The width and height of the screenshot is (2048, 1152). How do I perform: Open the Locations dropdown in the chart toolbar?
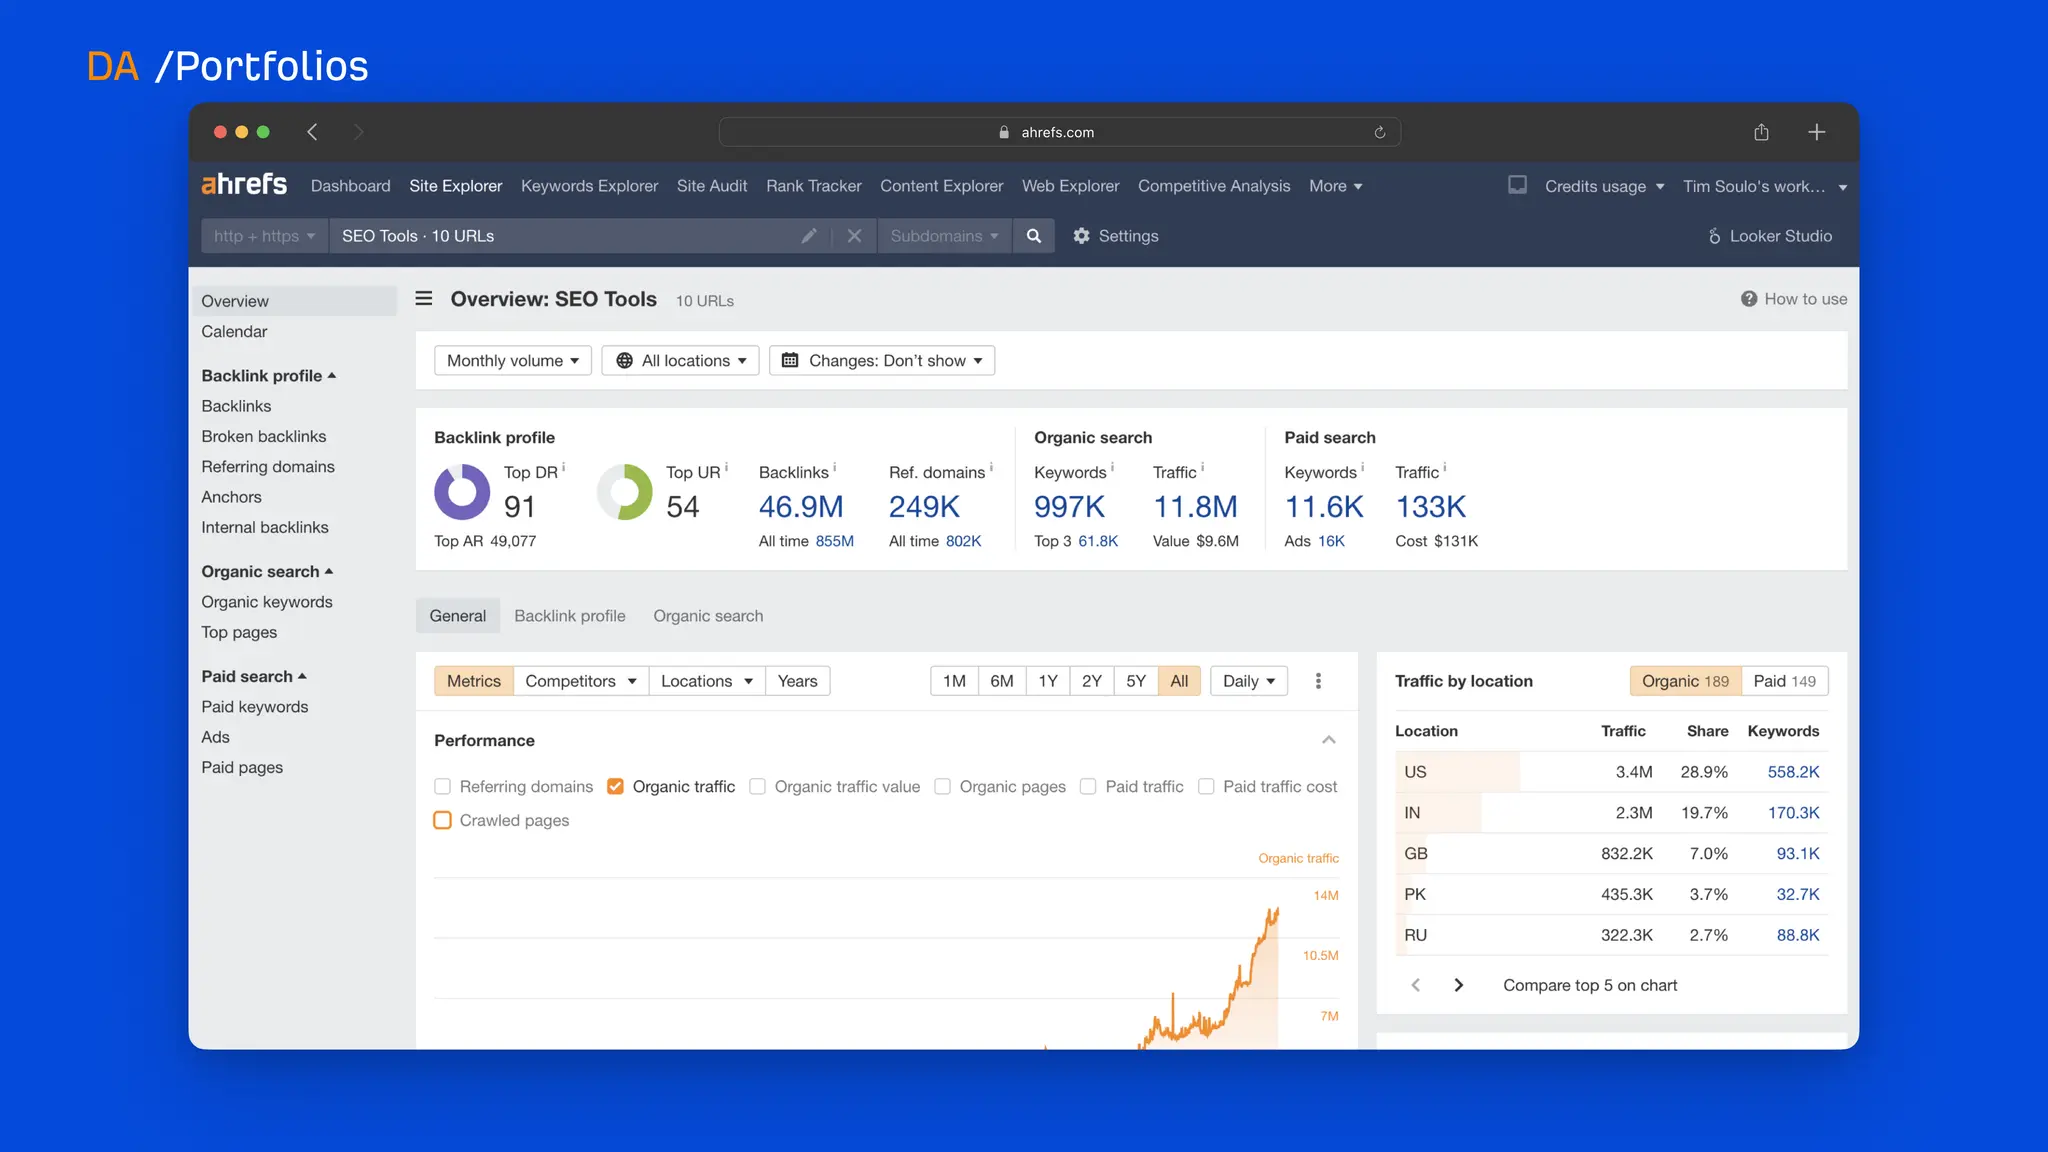click(707, 681)
